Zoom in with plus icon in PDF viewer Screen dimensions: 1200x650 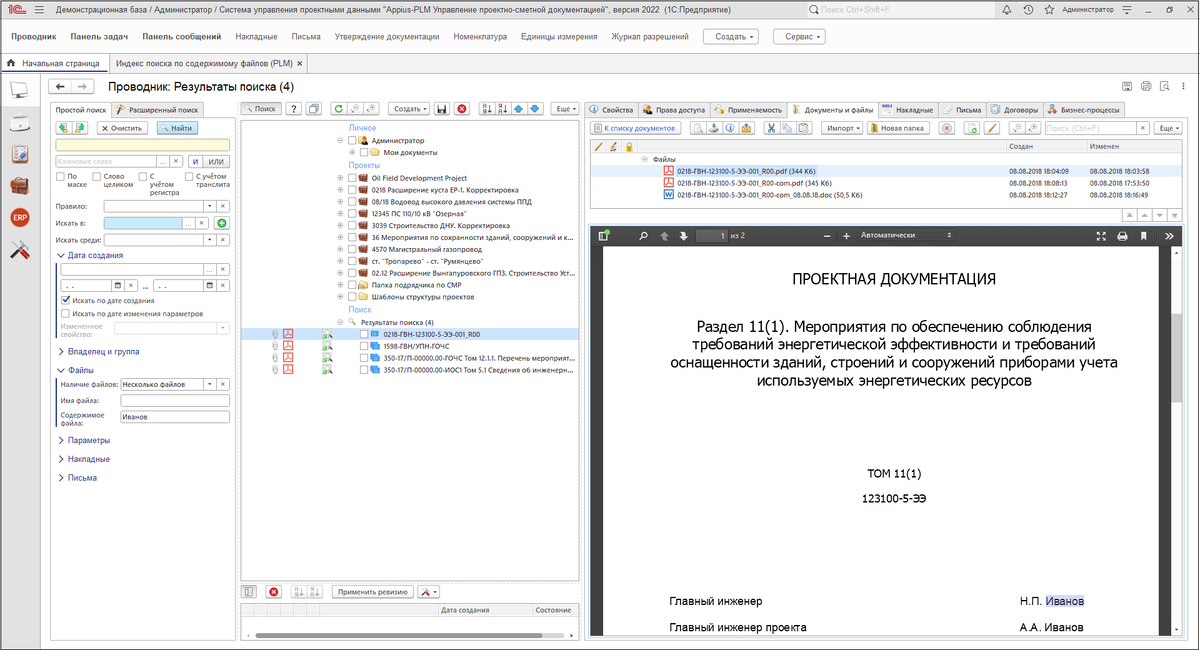click(846, 235)
